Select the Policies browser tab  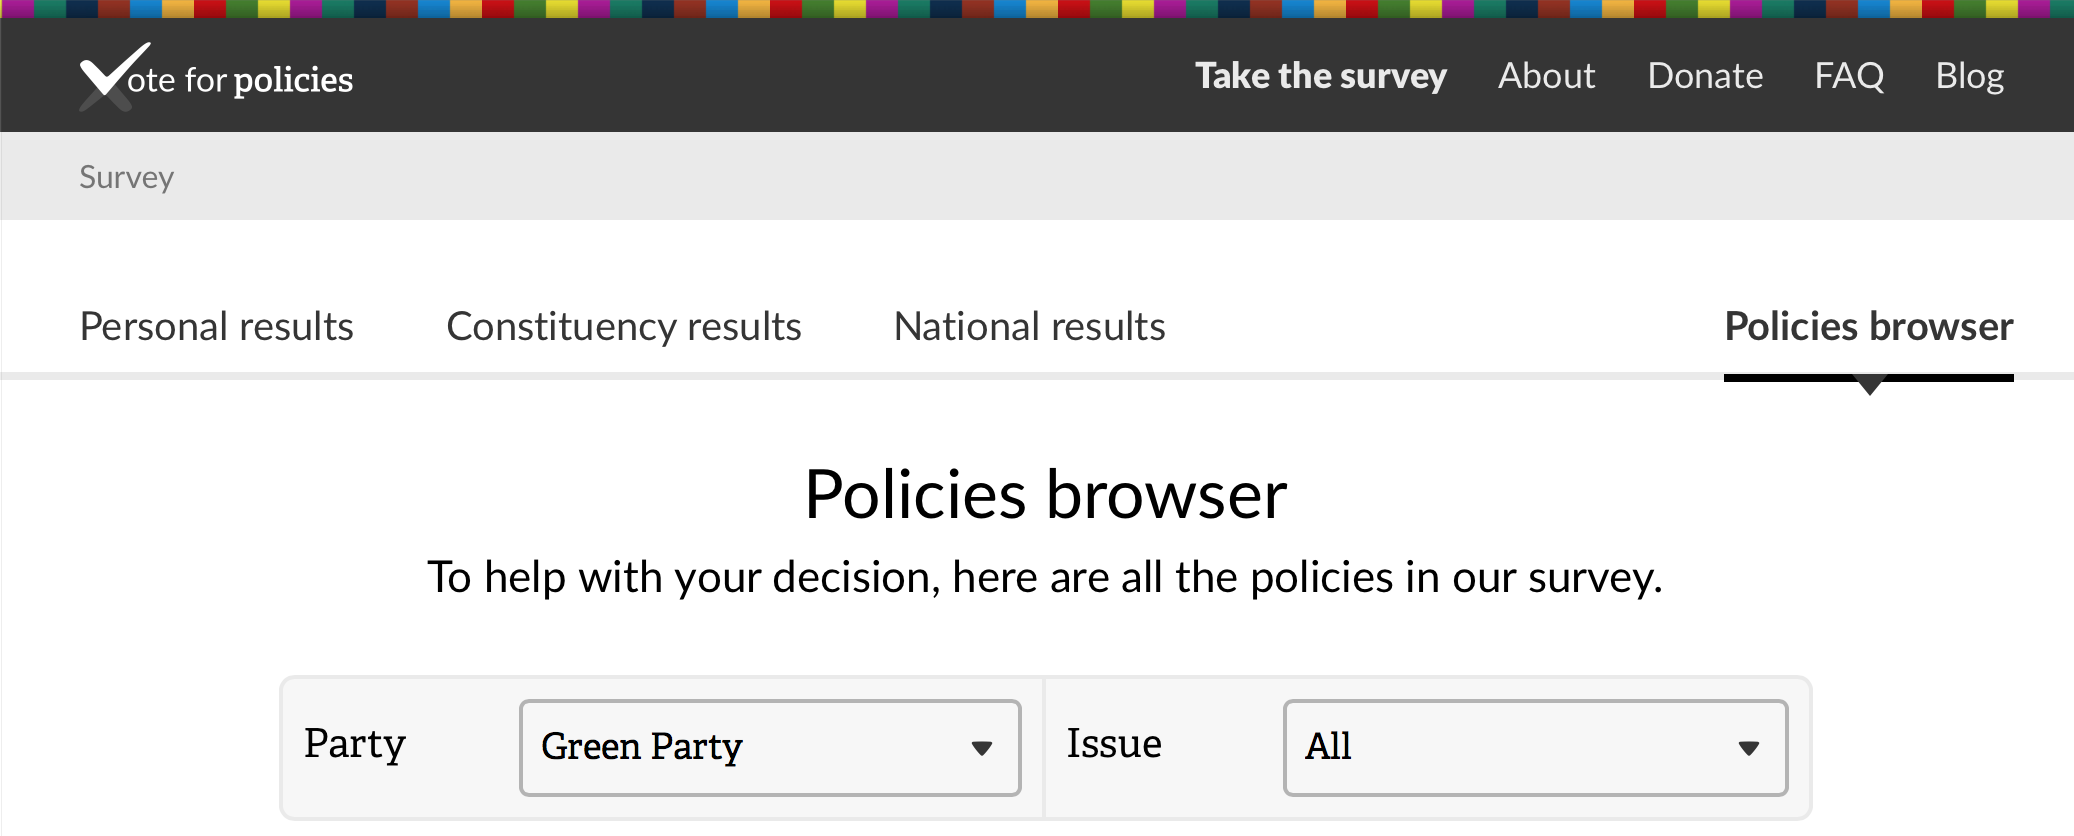coord(1868,327)
